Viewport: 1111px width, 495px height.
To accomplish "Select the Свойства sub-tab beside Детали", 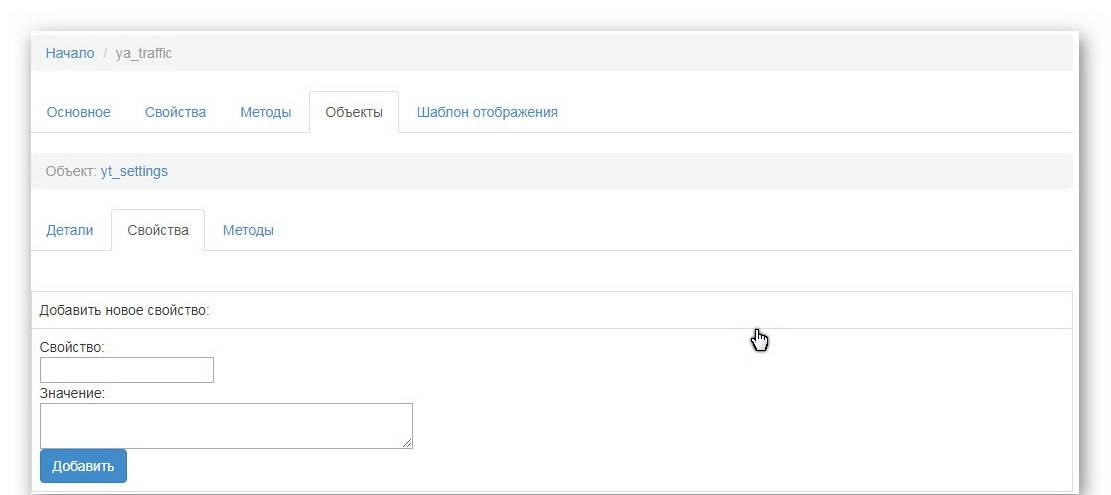I will pos(158,230).
